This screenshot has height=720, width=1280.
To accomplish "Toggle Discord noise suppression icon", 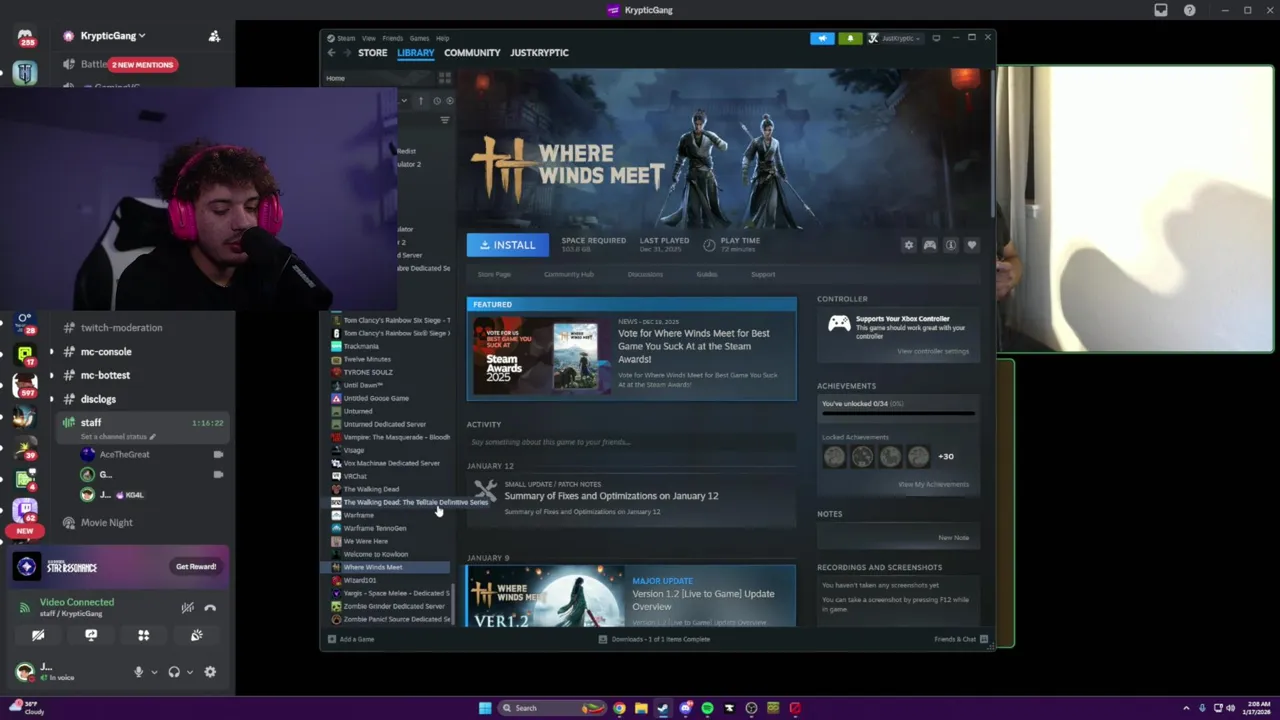I will tap(187, 607).
